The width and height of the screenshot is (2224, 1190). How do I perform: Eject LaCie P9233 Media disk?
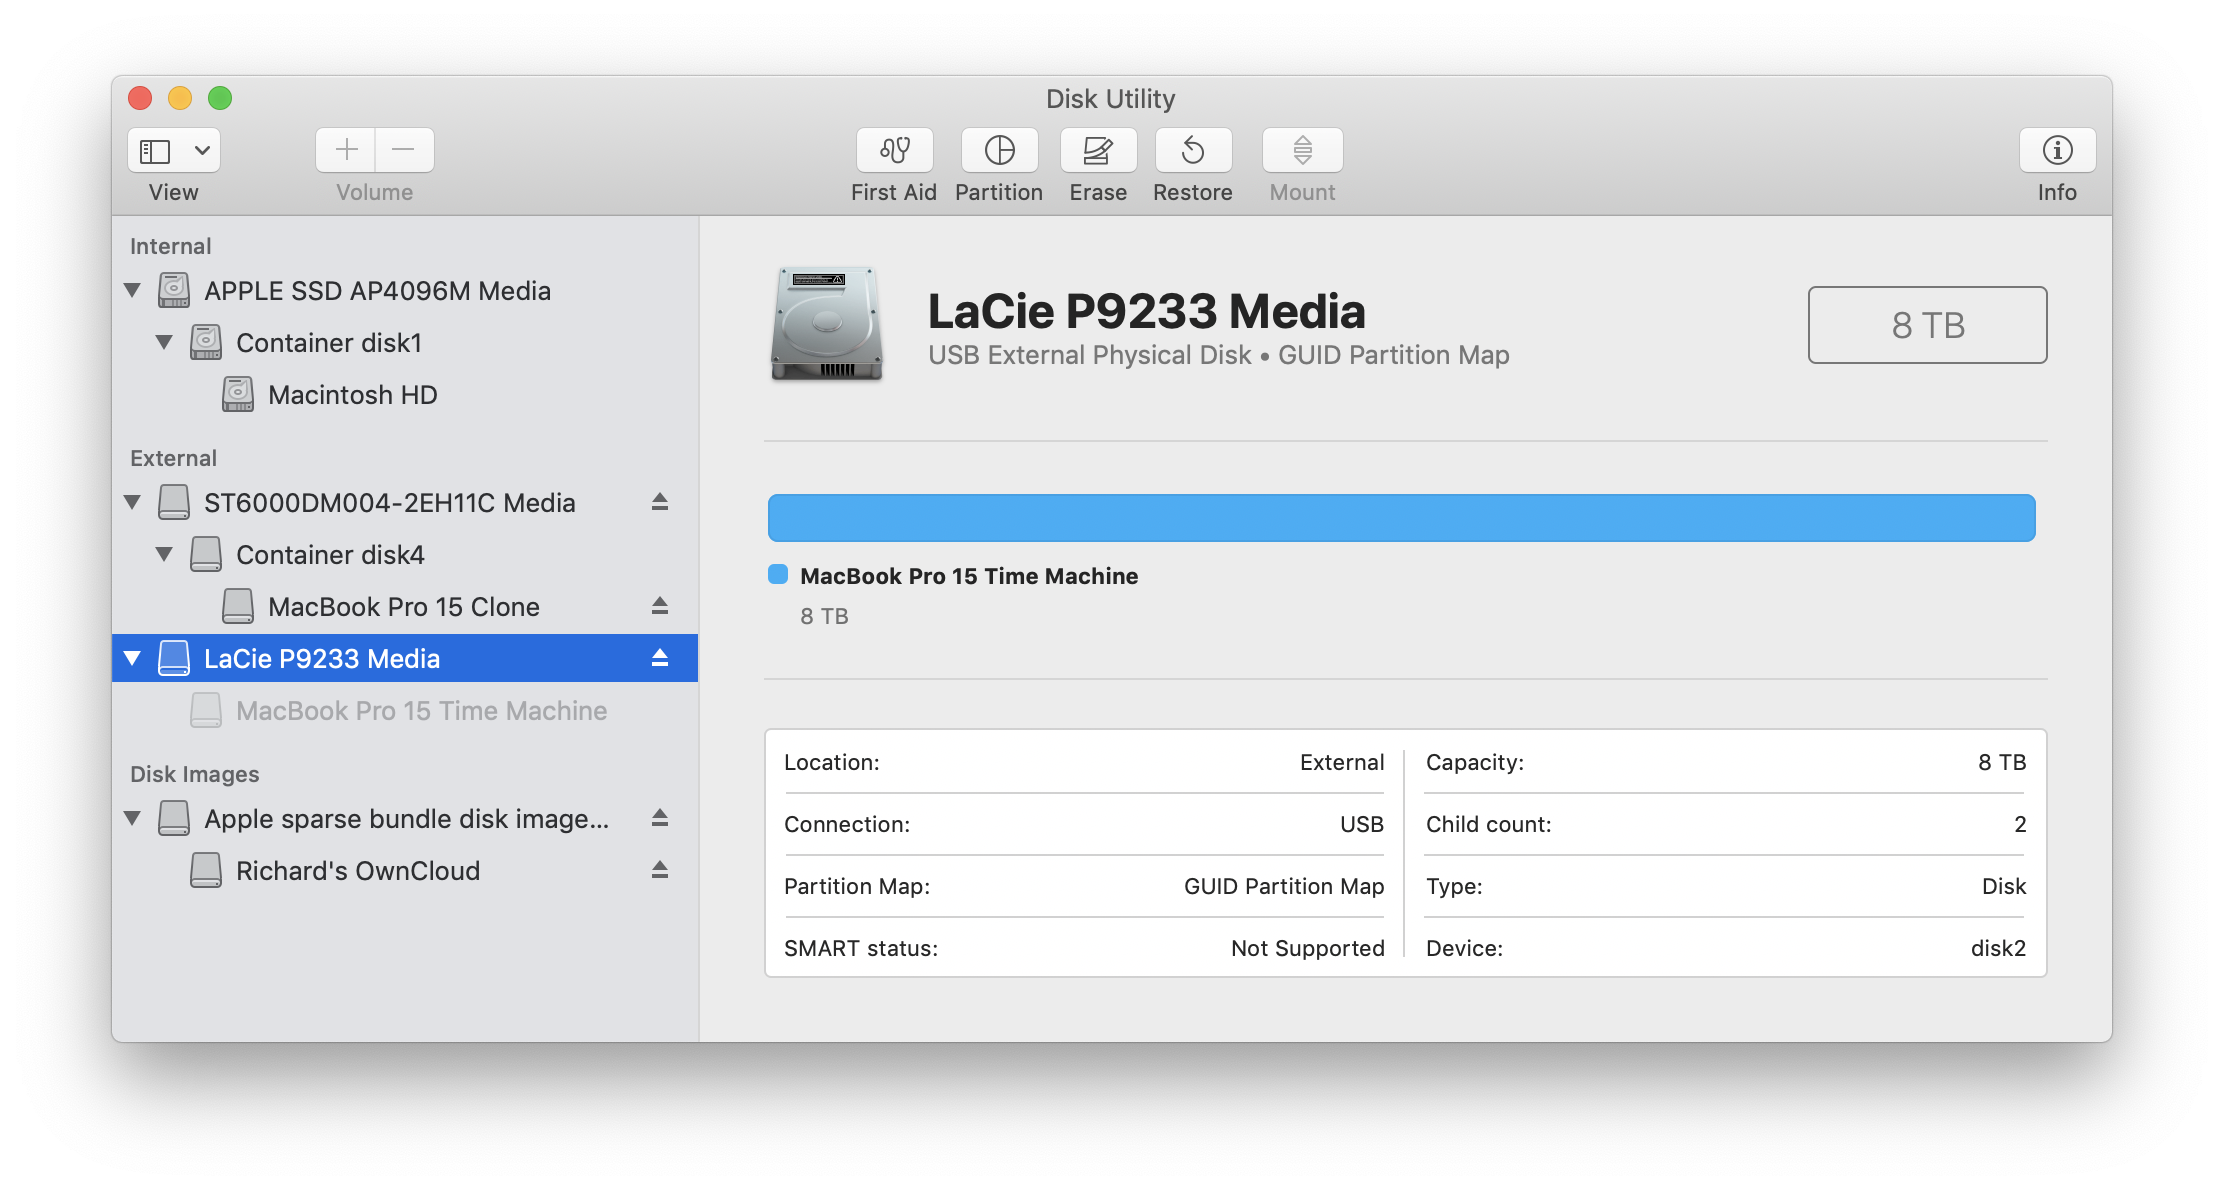(x=659, y=658)
